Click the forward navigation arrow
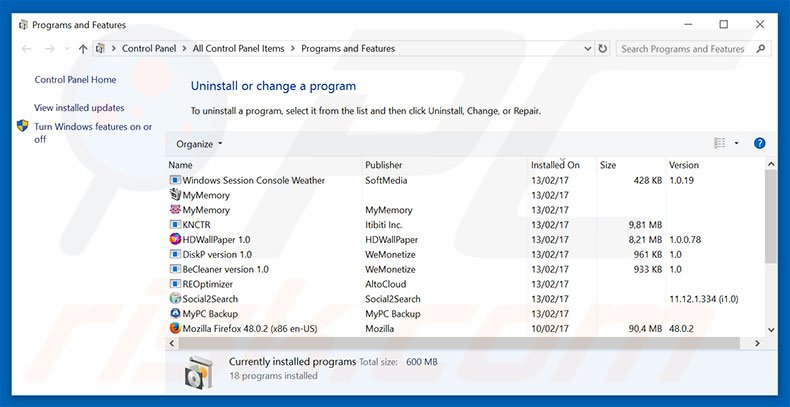Viewport: 790px width, 407px height. (49, 49)
